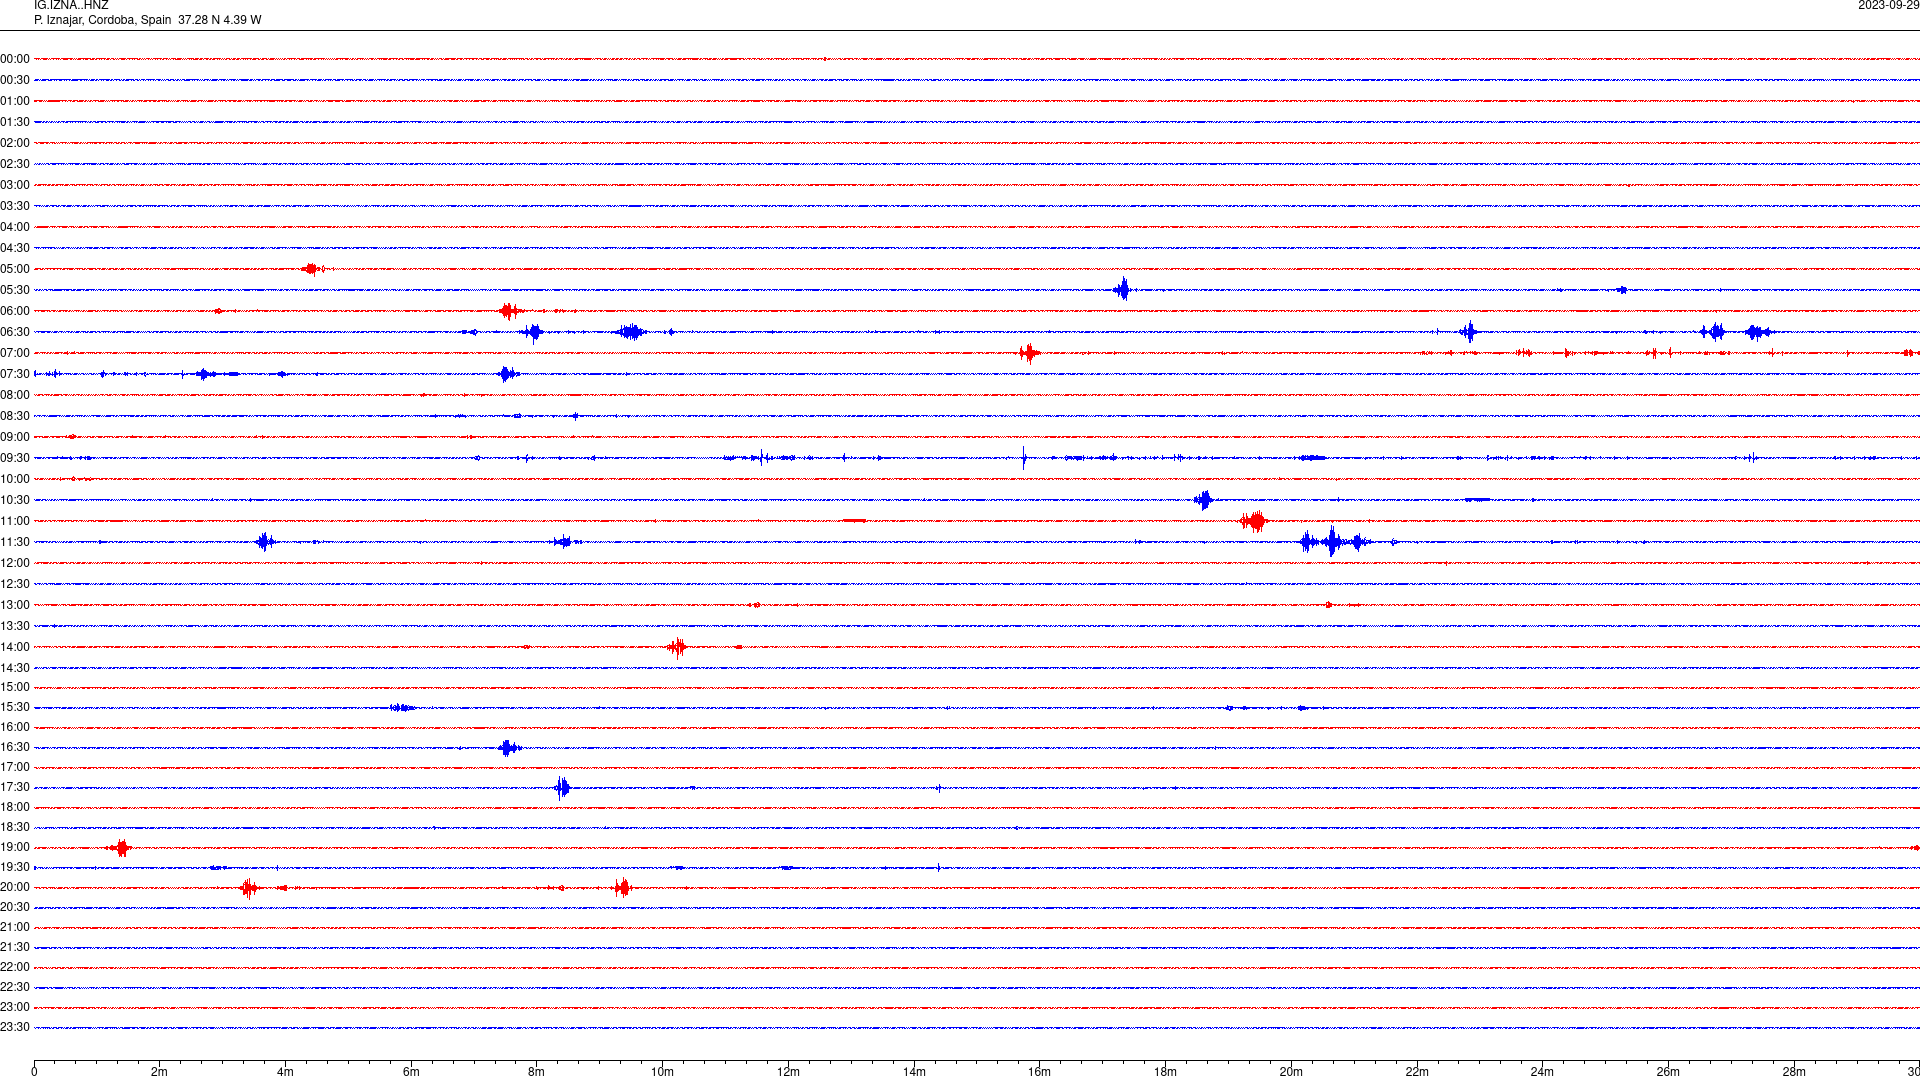
Task: Select the 07:00 time row label
Action: click(x=15, y=353)
